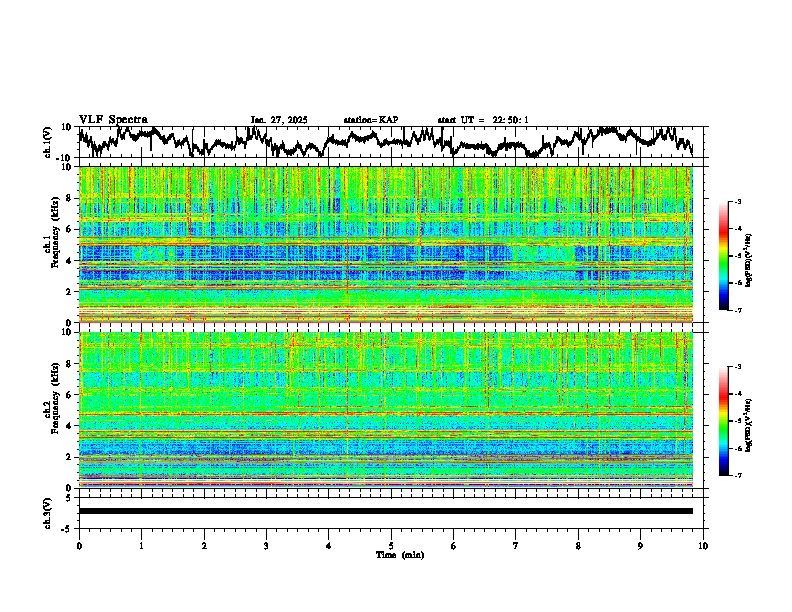The height and width of the screenshot is (612, 792).
Task: Click the time axis tick label "9"
Action: pyautogui.click(x=640, y=546)
